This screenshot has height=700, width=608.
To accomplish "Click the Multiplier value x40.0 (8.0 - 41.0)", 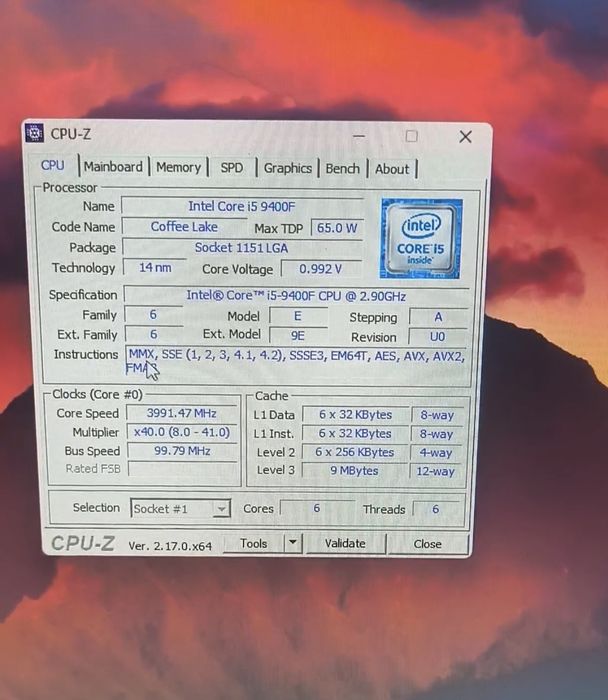I will tap(182, 432).
